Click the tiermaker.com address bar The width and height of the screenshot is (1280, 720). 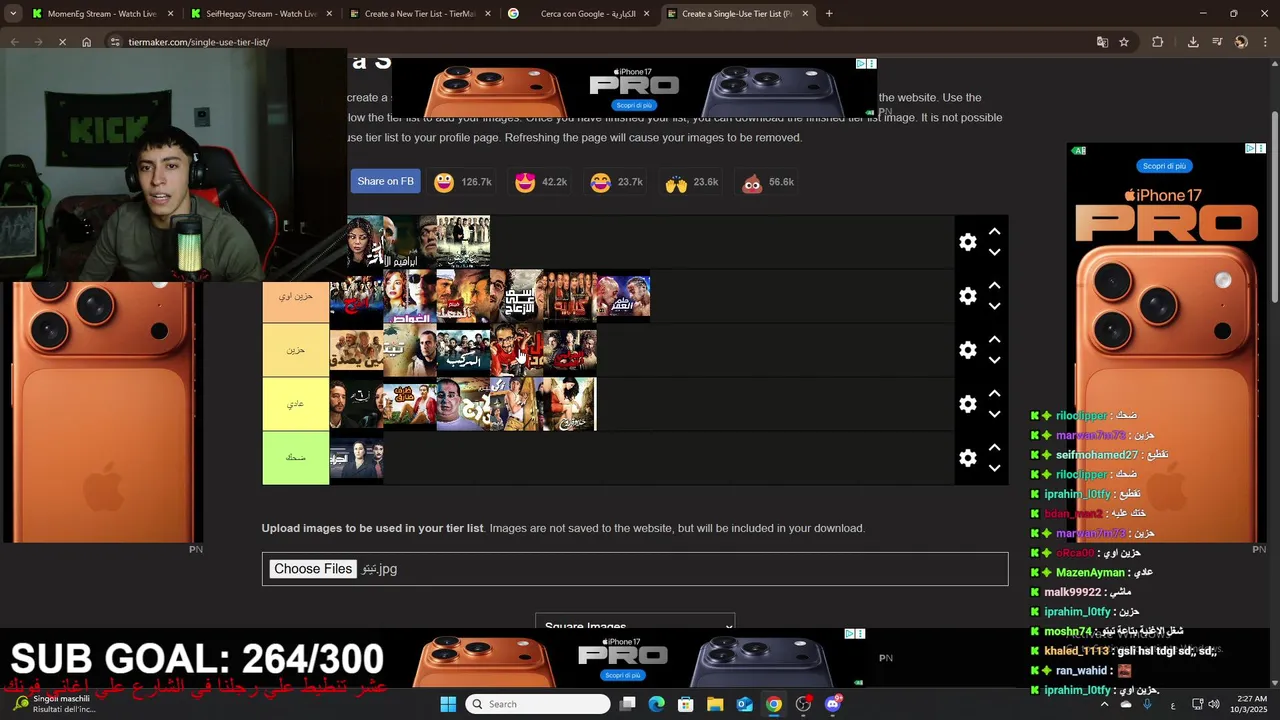coord(600,42)
